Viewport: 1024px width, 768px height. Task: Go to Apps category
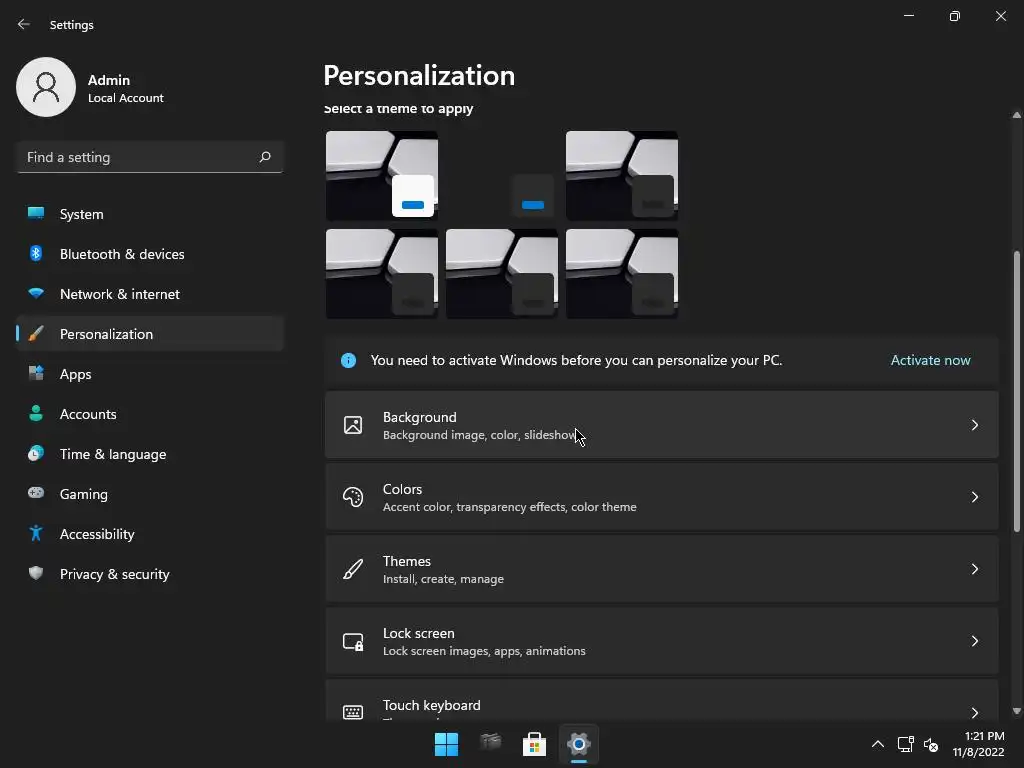(150, 374)
